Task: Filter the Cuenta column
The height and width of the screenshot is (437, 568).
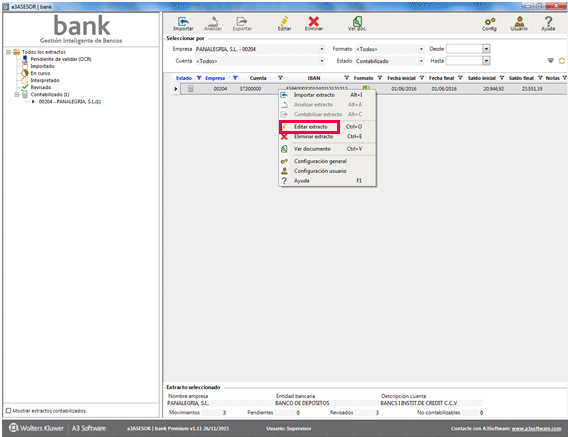Action: tap(280, 78)
